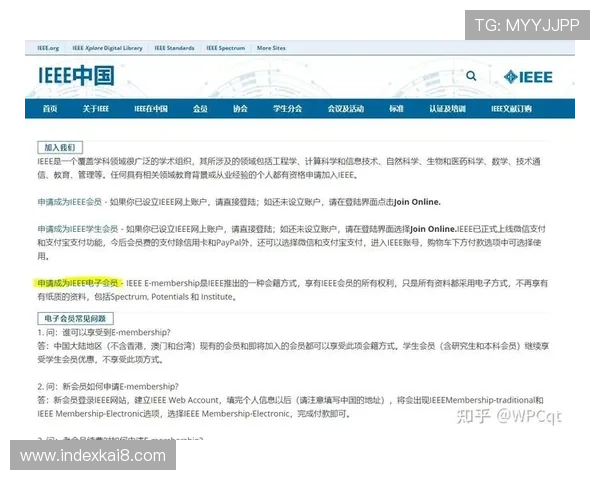Follow the highlighted 申请成为IEEE电子会员 link
The image size is (600, 480).
coord(78,283)
